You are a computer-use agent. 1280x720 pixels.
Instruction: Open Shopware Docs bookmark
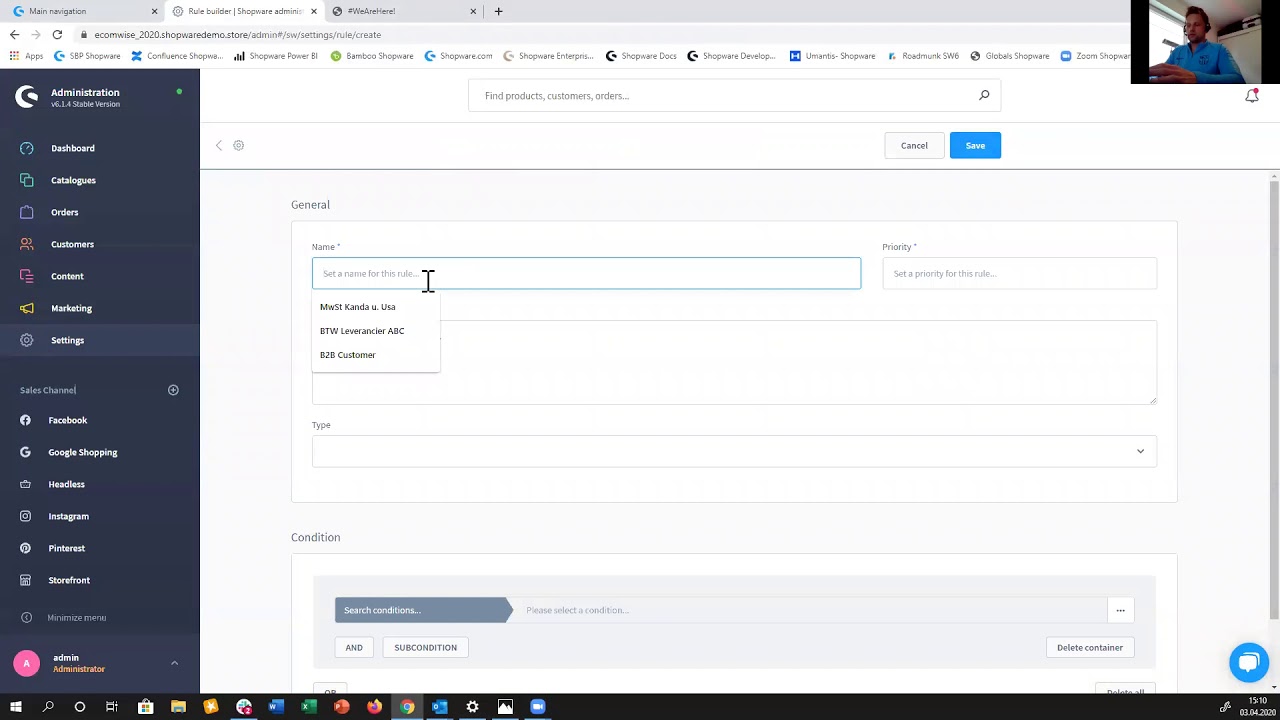point(641,56)
